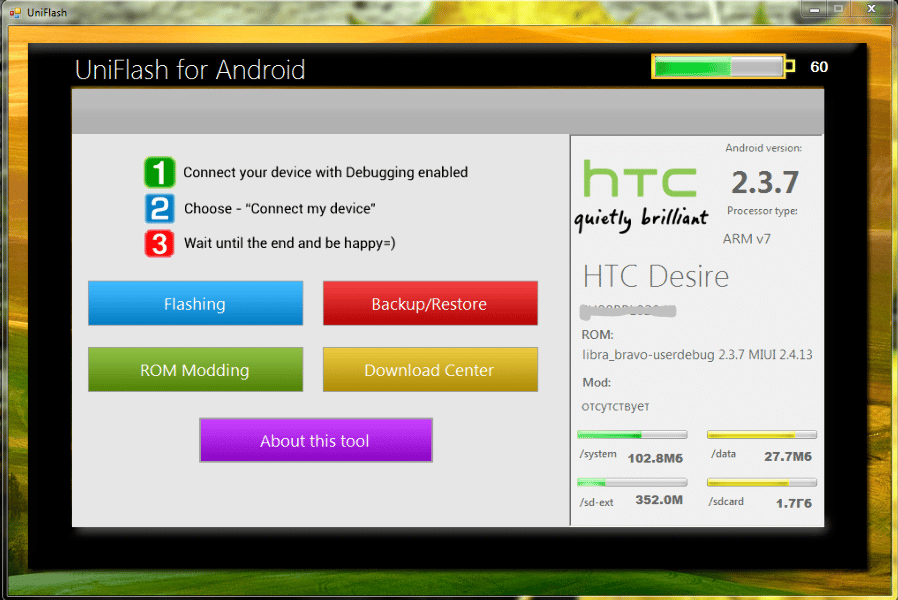Open the Flashing section
Image resolution: width=898 pixels, height=600 pixels.
coord(195,303)
